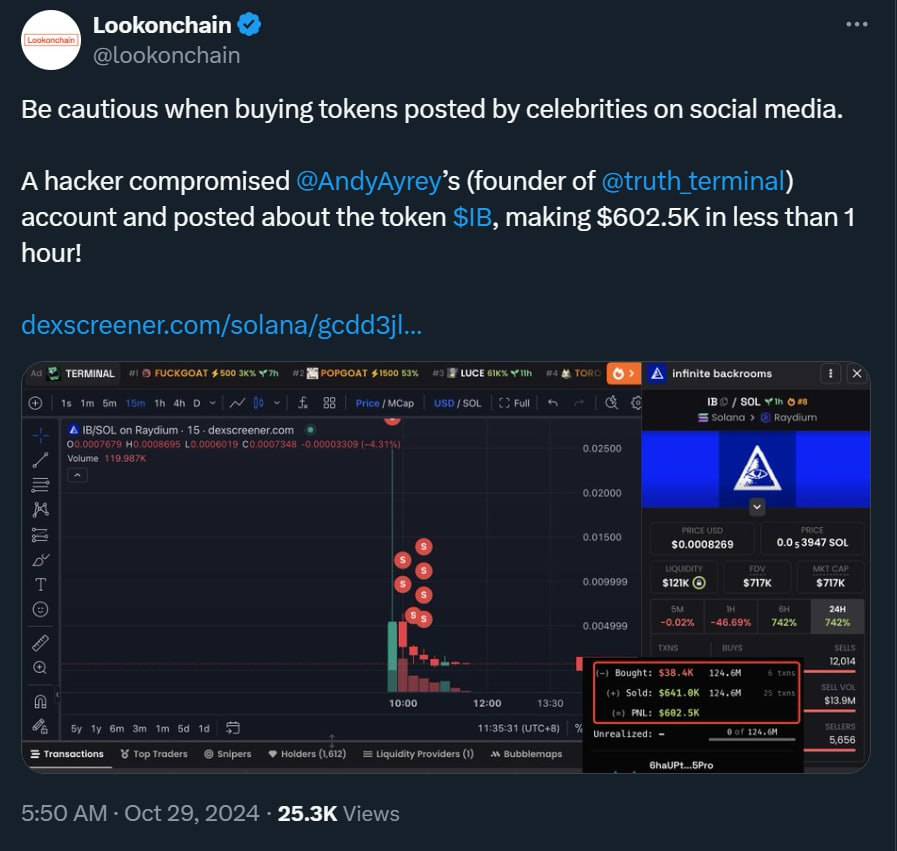Select the trend line drawing tool
The width and height of the screenshot is (897, 851).
point(40,459)
